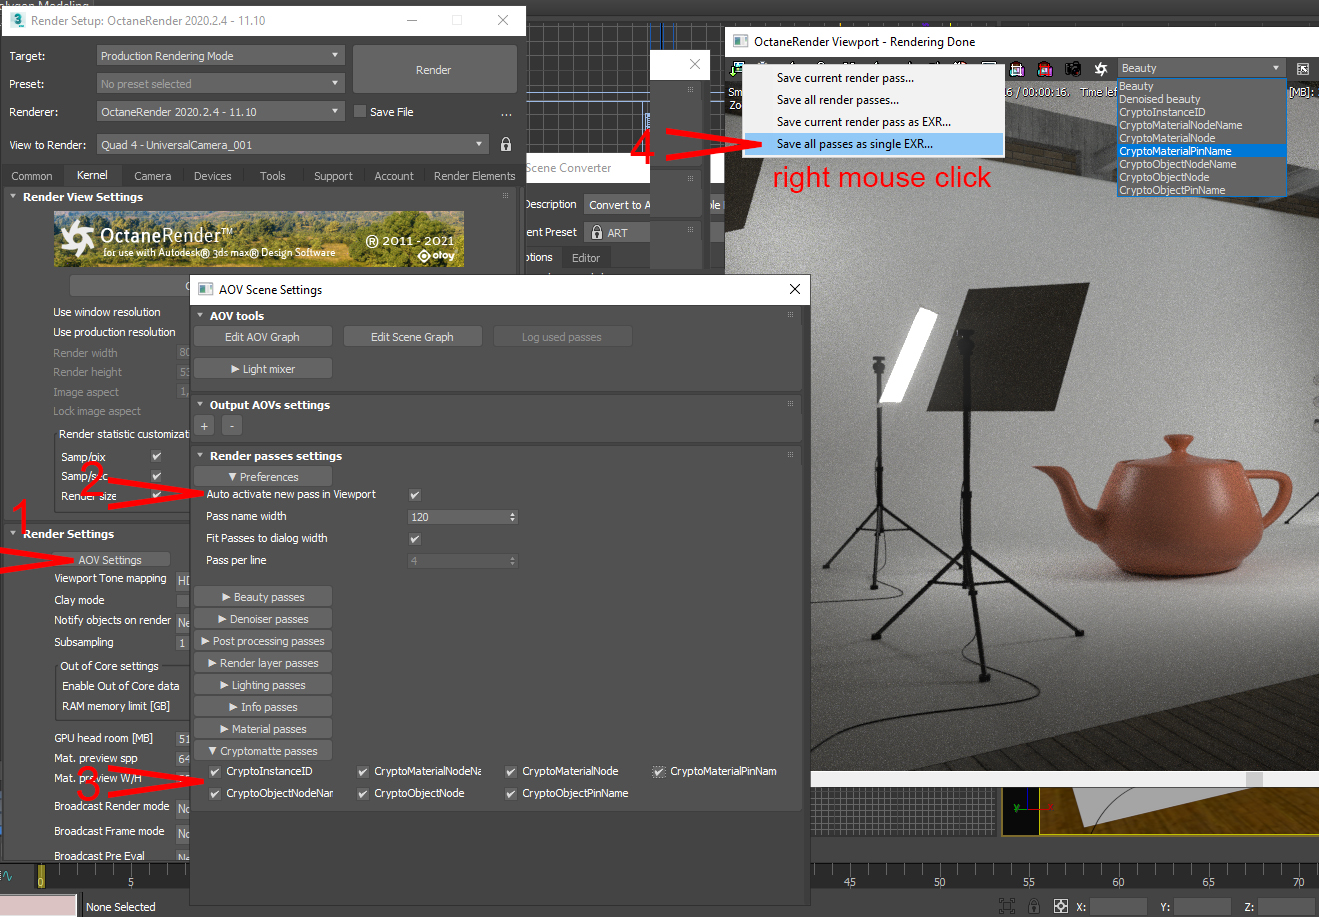Viewport: 1319px width, 917px height.
Task: Close the AOV Scene Settings window
Action: [795, 289]
